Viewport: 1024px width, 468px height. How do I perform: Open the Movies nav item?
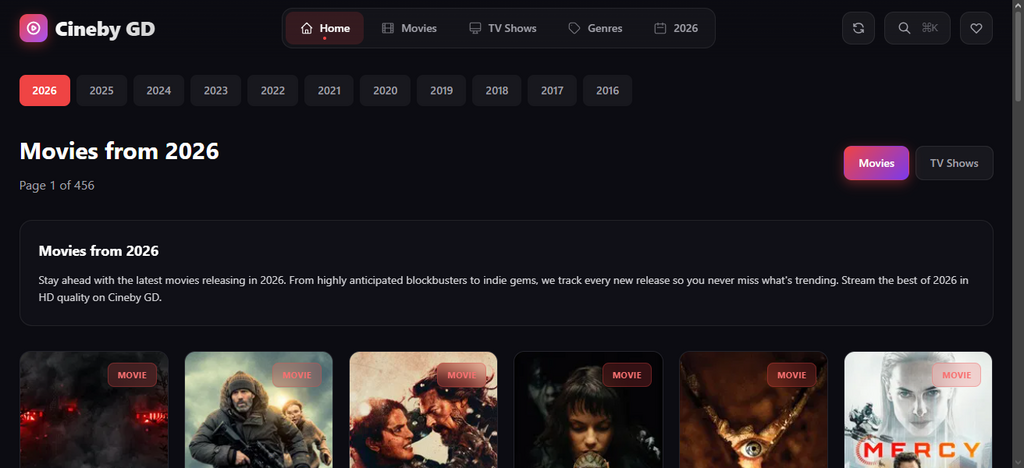point(409,28)
